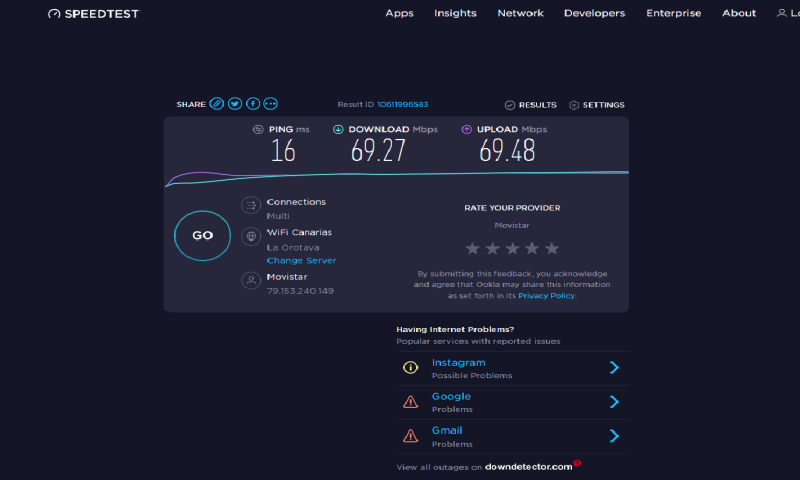Click the Ping icon

[x=258, y=130]
